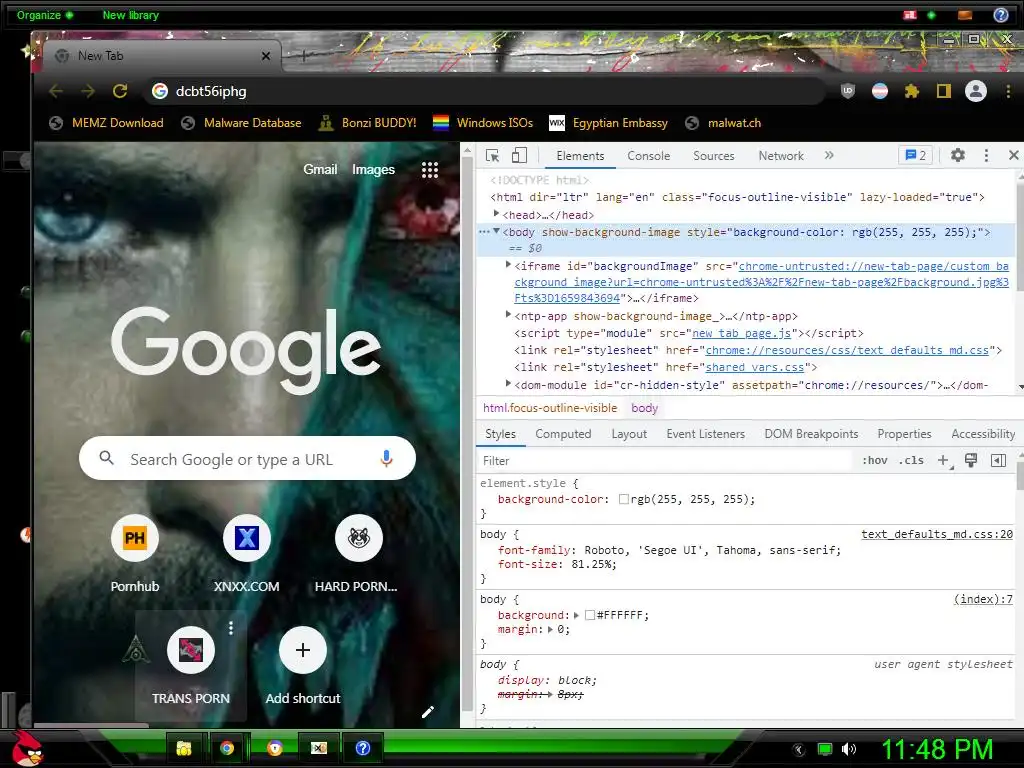Toggle the device toolbar icon
Image resolution: width=1024 pixels, height=768 pixels.
519,155
